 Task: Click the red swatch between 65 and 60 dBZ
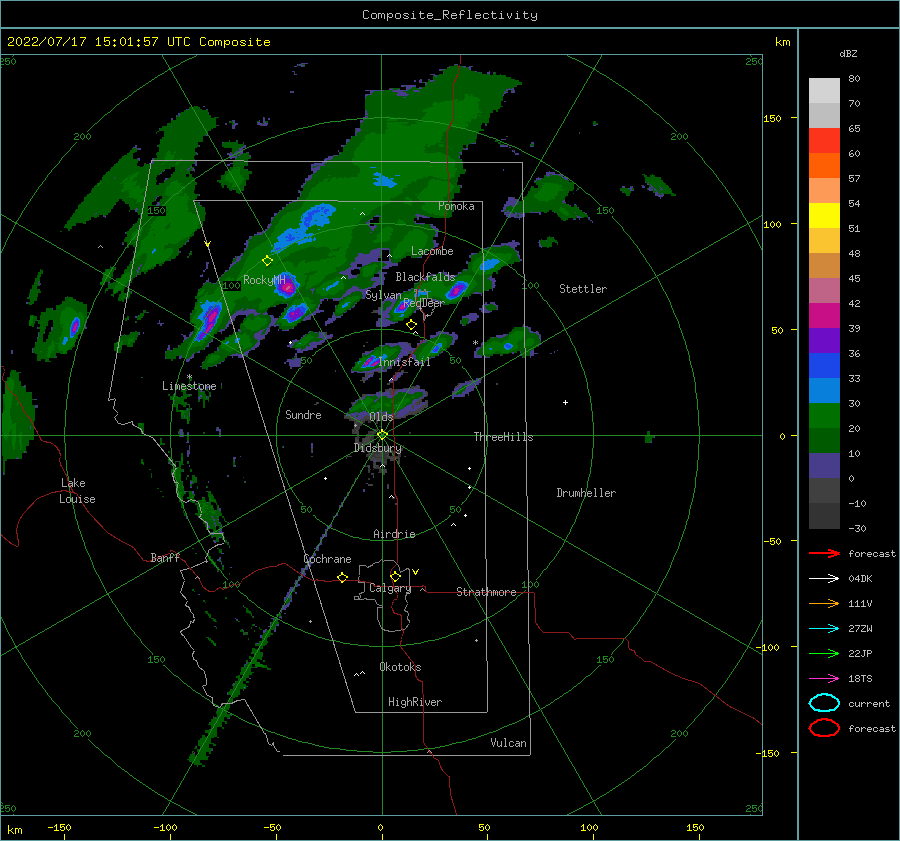[x=824, y=141]
